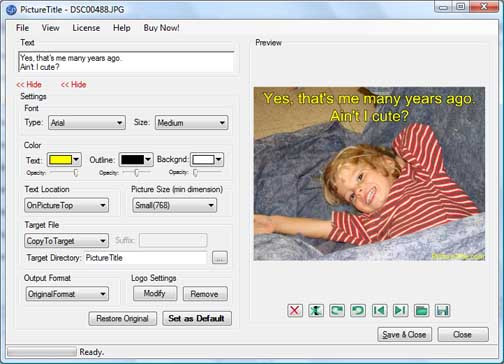
Task: Click the Buy Now! menu item
Action: click(x=161, y=28)
